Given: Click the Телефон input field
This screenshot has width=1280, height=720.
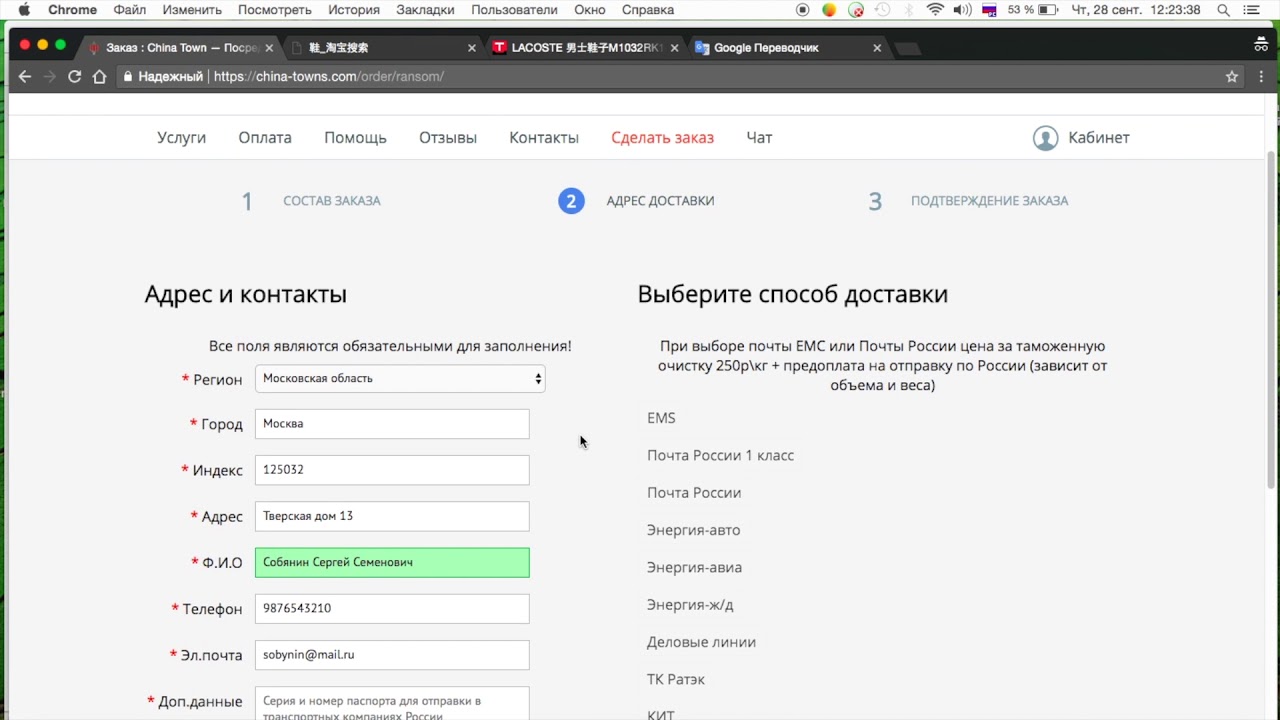Looking at the screenshot, I should point(392,609).
